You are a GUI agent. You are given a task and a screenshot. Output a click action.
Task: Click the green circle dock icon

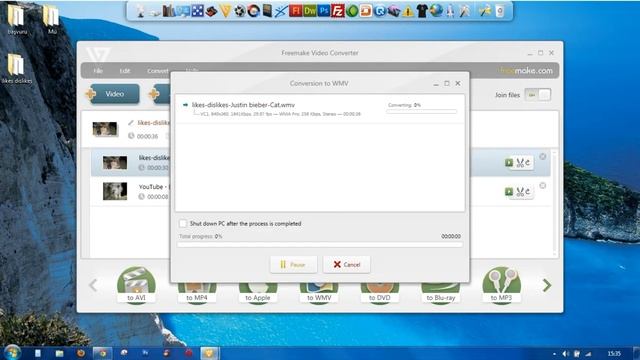tap(352, 11)
